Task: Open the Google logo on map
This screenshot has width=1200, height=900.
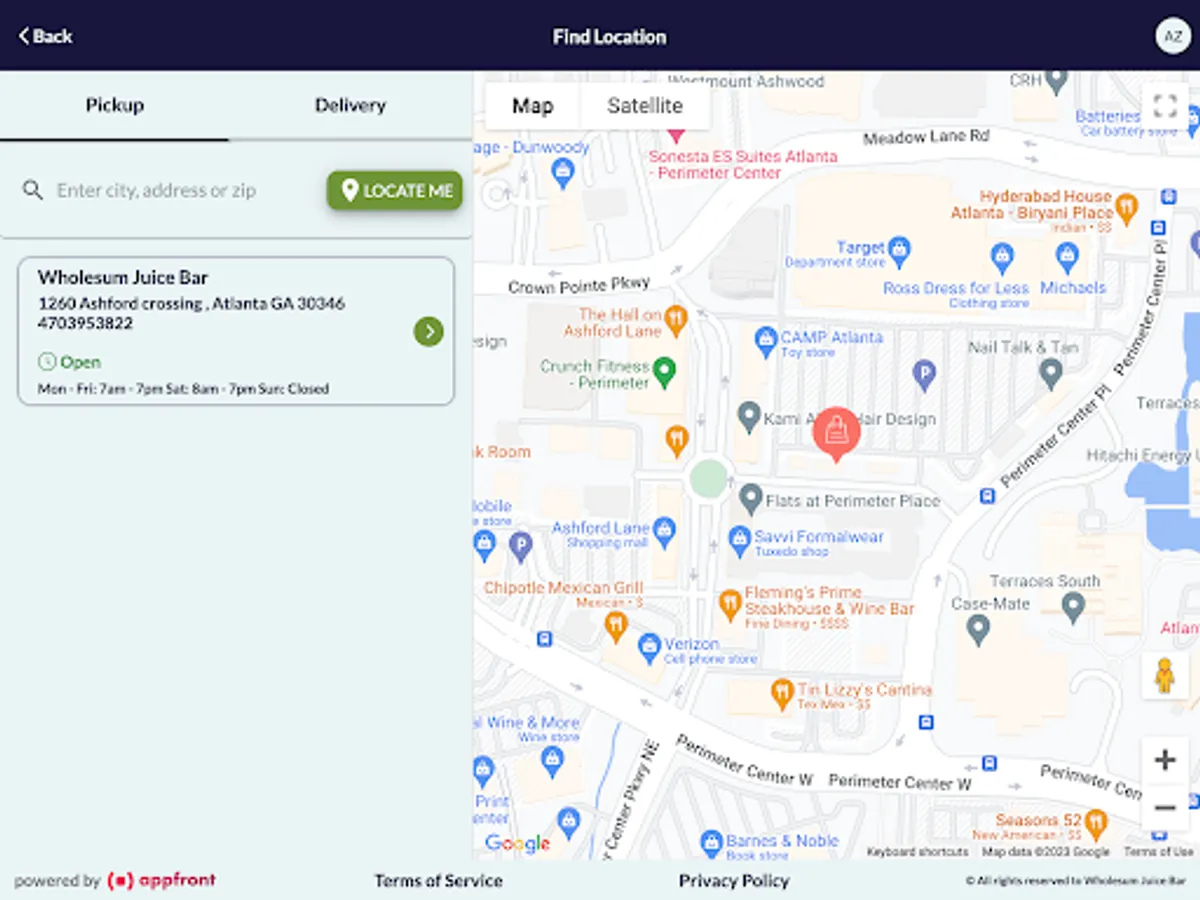Action: point(517,843)
